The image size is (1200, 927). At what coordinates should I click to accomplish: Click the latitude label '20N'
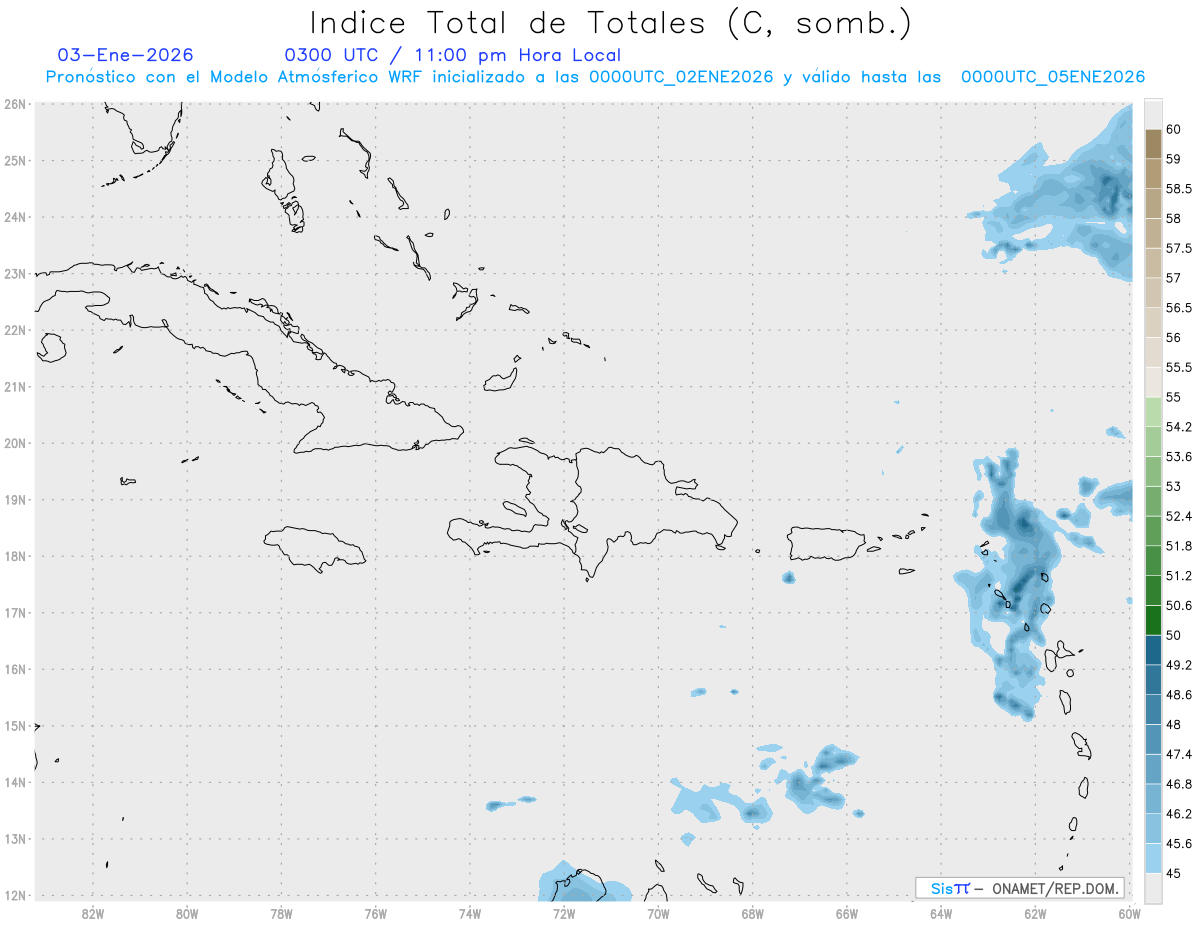pyautogui.click(x=15, y=443)
